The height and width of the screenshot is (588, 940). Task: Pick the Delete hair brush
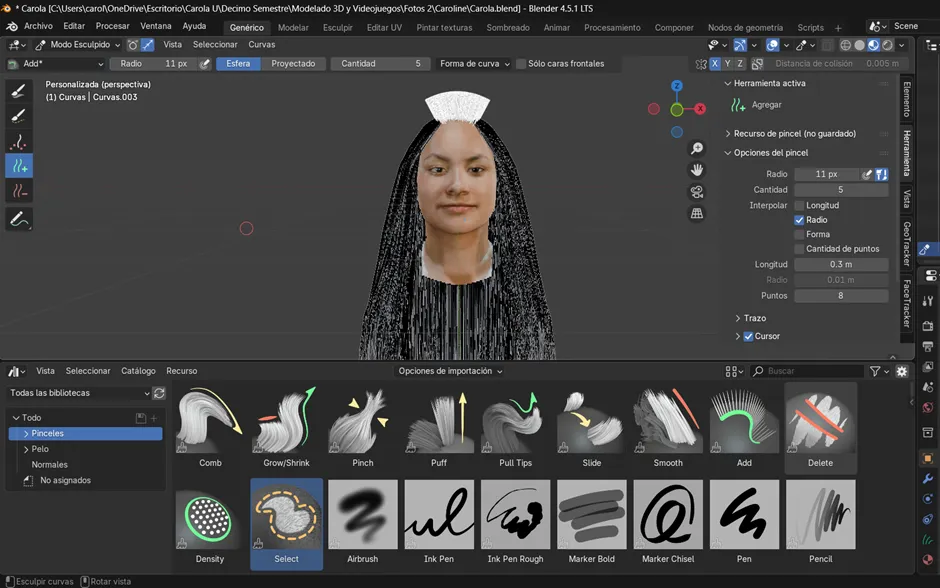[820, 422]
